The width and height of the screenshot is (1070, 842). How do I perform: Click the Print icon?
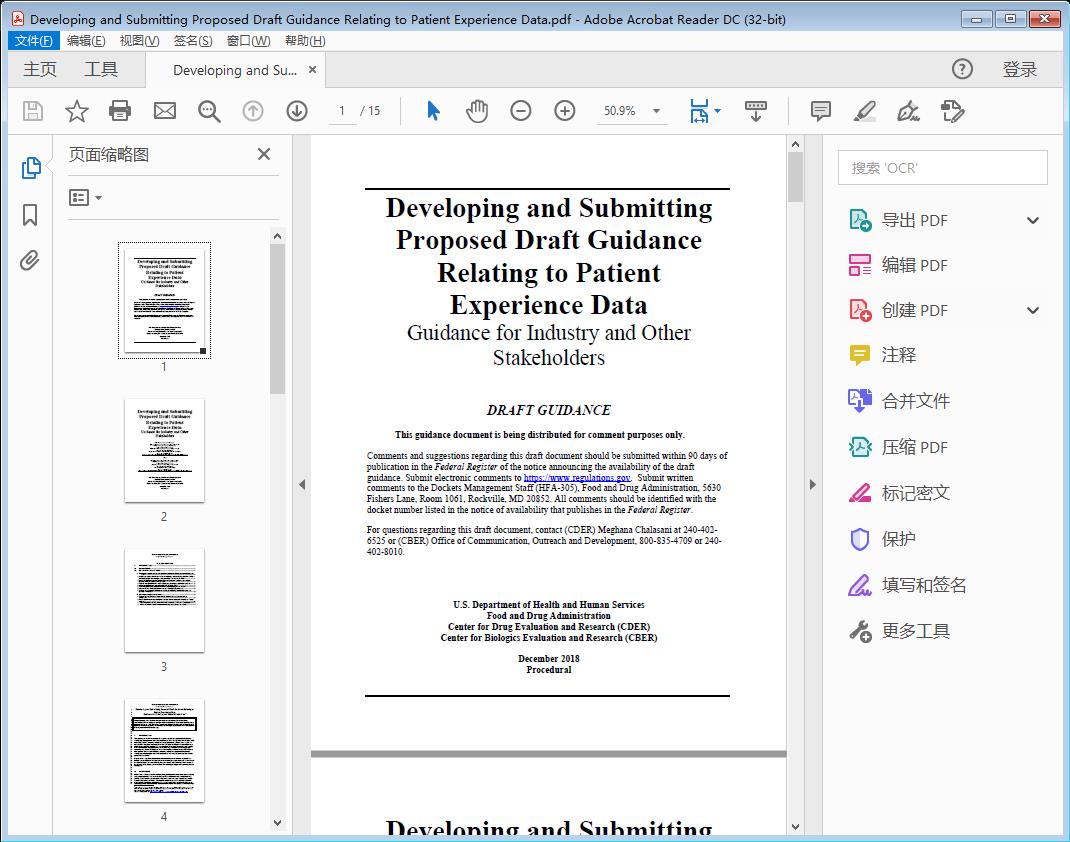pos(120,111)
